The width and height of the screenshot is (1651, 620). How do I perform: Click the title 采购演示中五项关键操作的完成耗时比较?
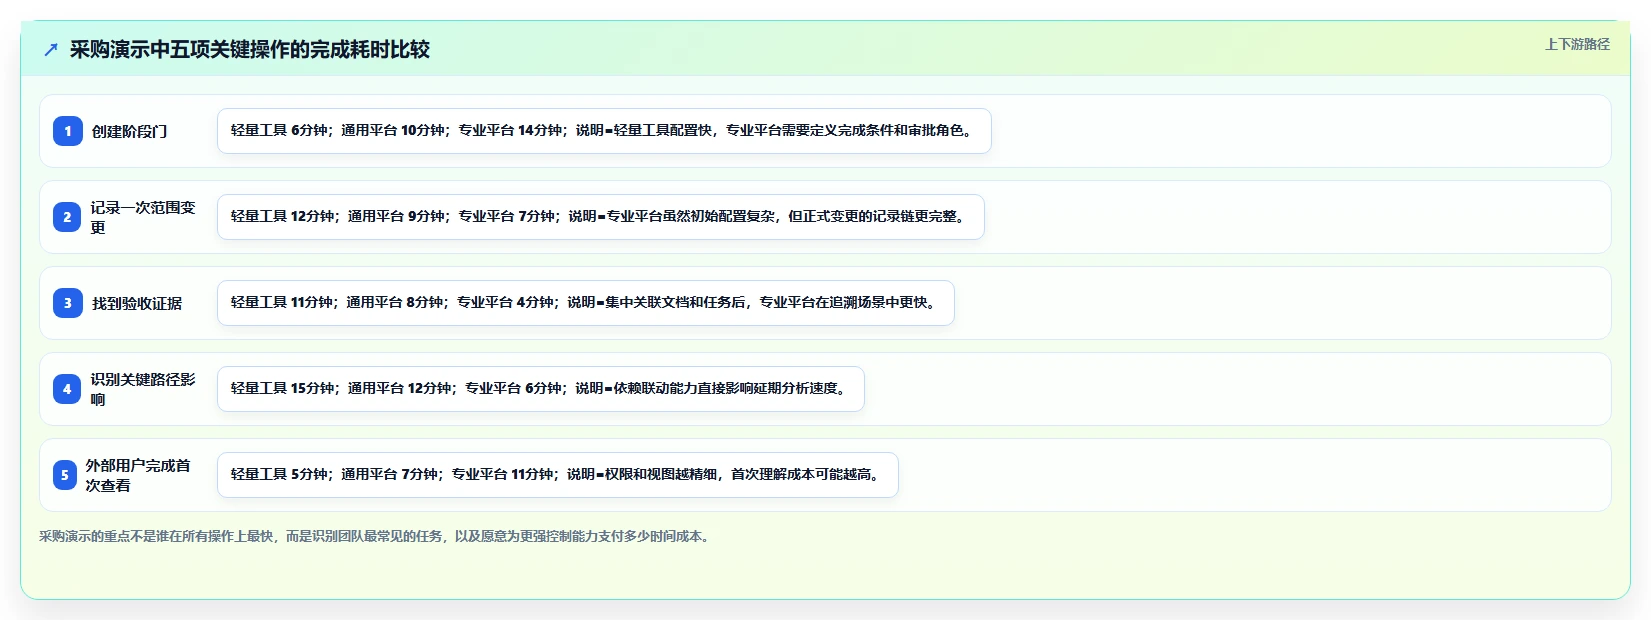250,49
